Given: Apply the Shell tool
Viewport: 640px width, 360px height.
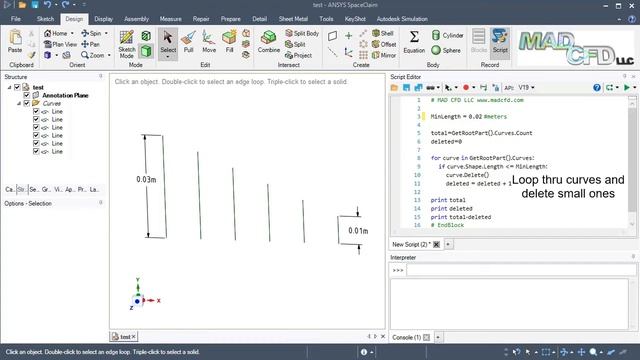Looking at the screenshot, I should pyautogui.click(x=383, y=33).
